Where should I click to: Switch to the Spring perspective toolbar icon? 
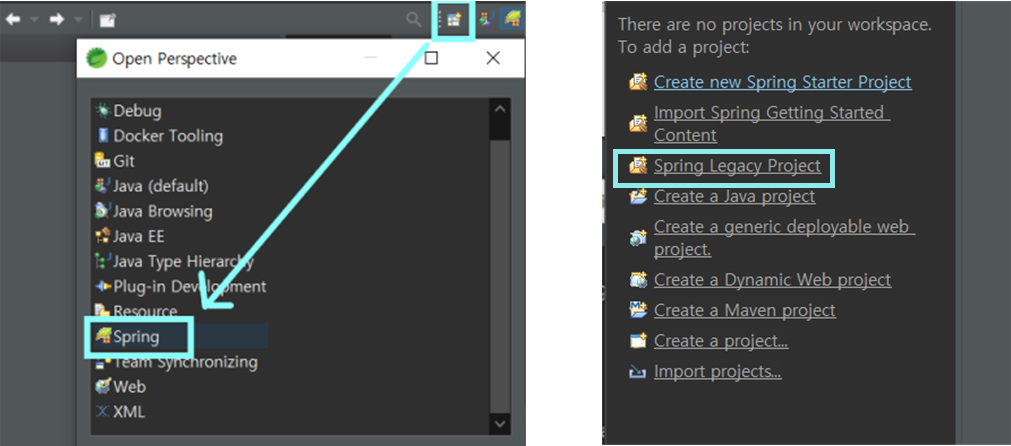pos(513,19)
